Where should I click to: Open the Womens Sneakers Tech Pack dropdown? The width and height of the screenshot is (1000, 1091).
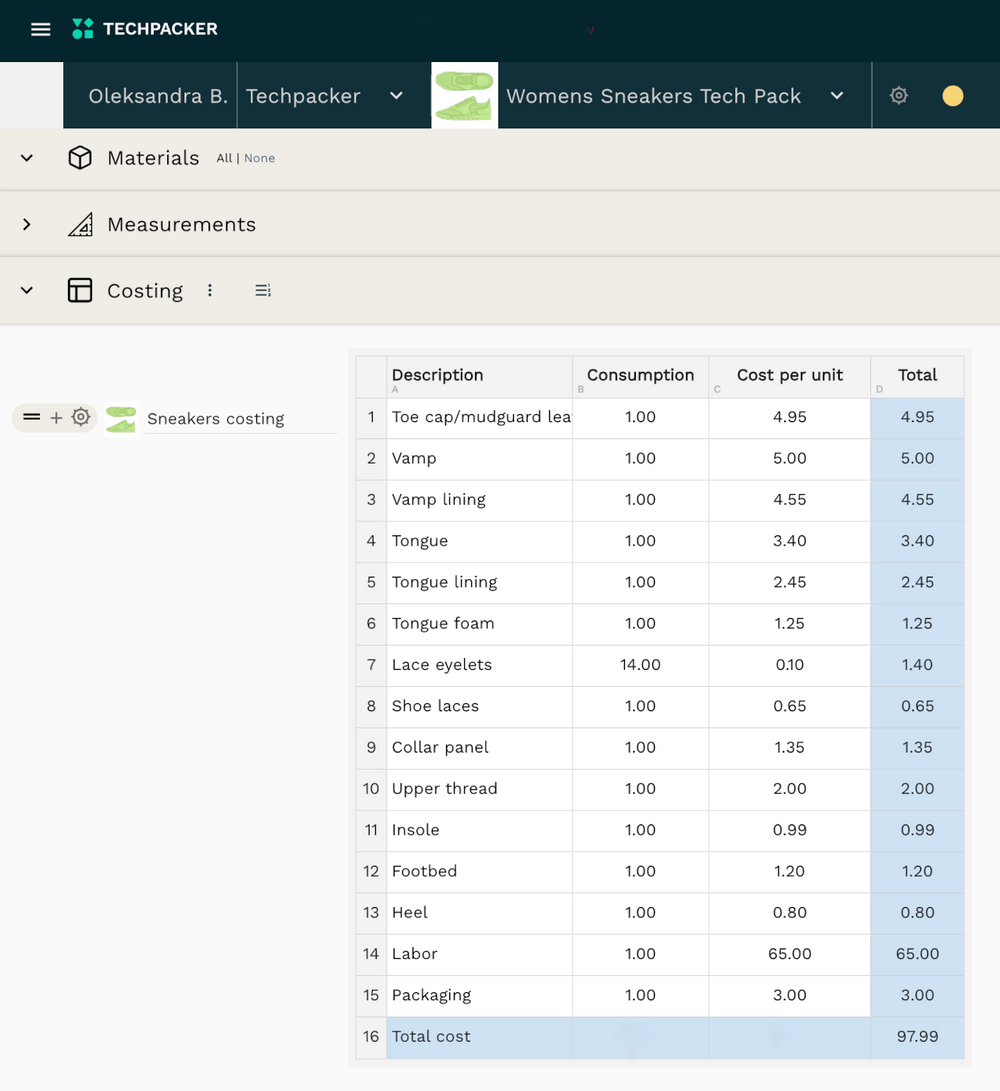(x=837, y=95)
